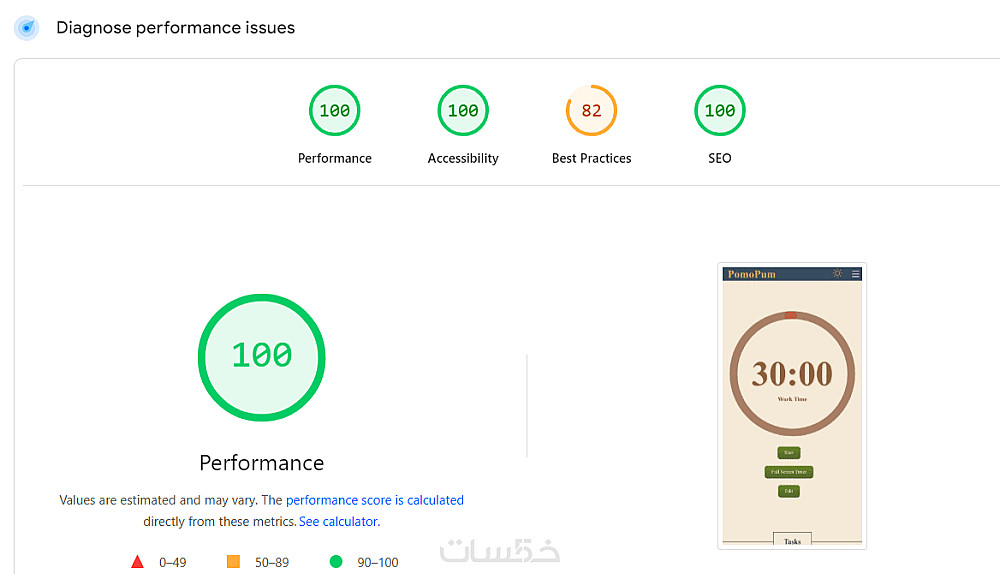This screenshot has height=574, width=1000.
Task: Jump to the Accessibility score gauge
Action: coord(463,110)
